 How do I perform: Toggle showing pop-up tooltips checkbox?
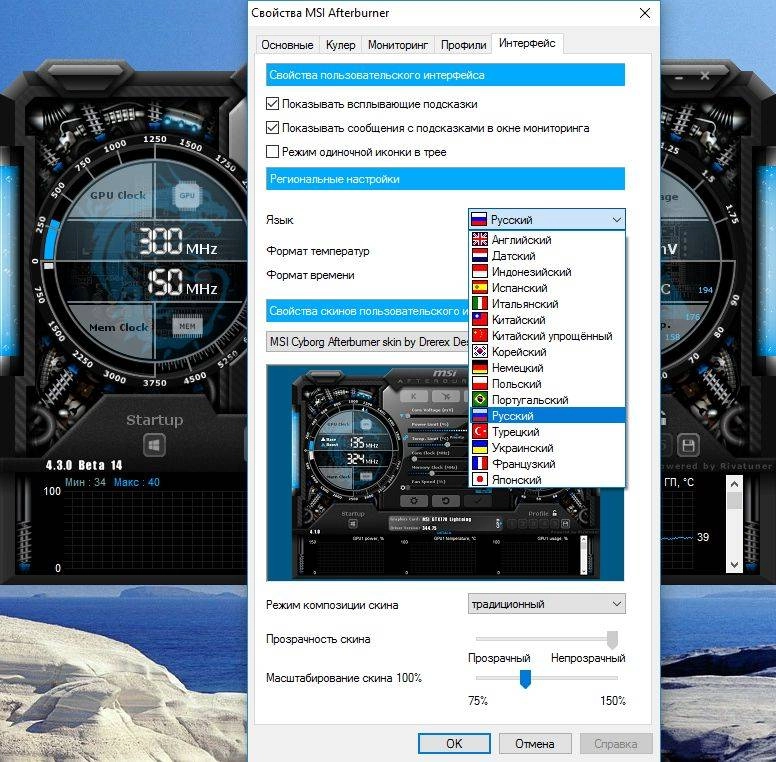tap(272, 104)
